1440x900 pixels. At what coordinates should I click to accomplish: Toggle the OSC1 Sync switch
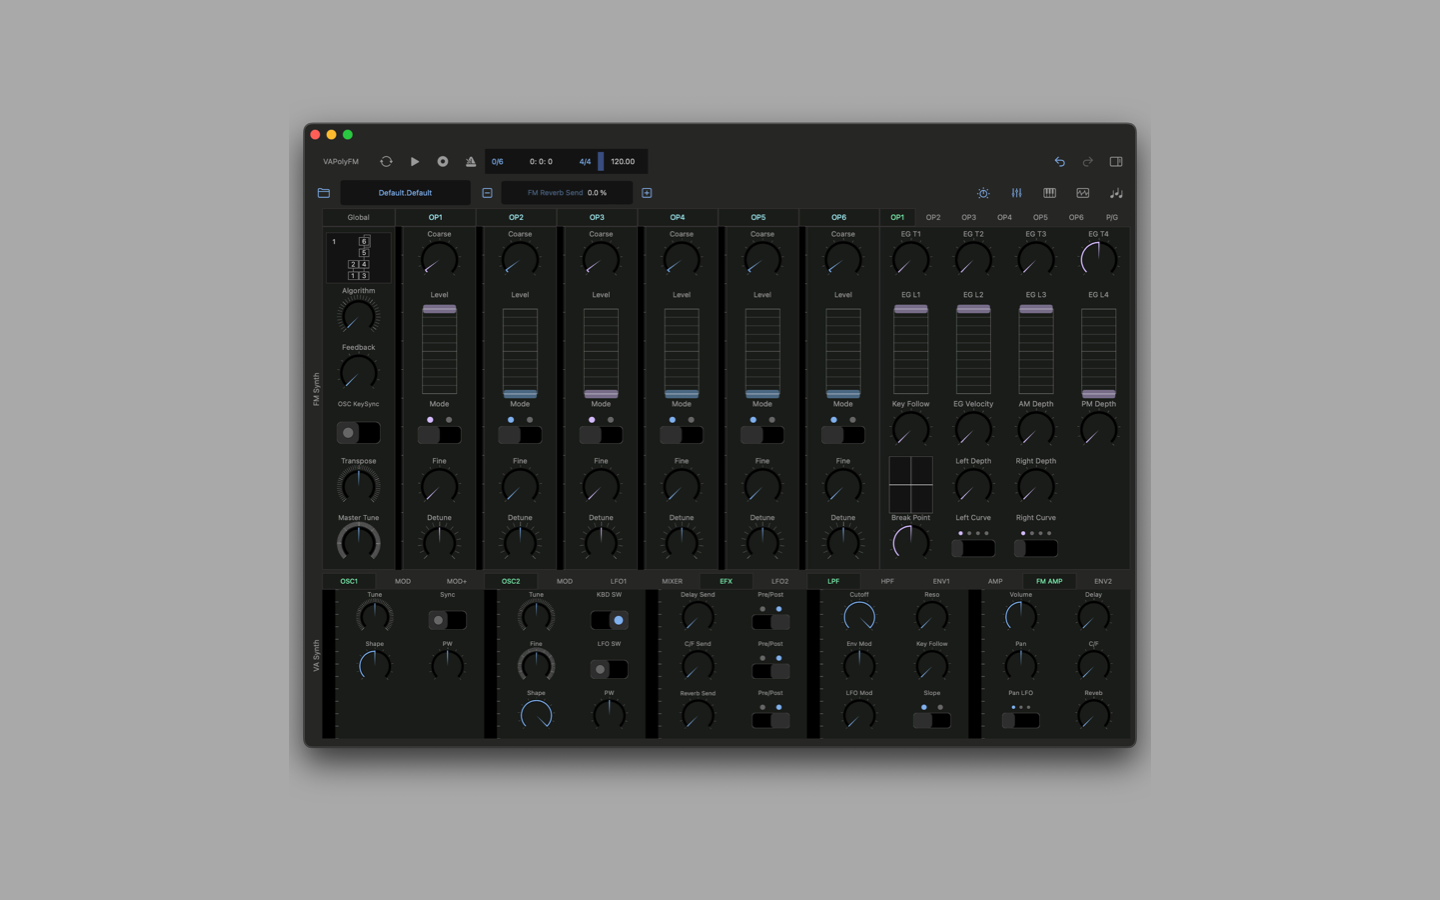(447, 620)
